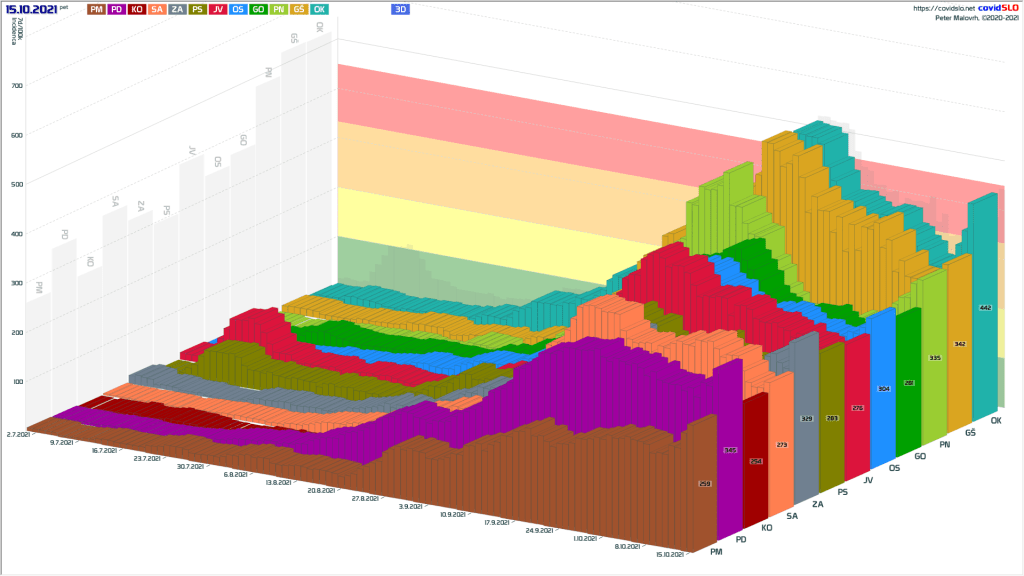The width and height of the screenshot is (1024, 576).
Task: Toggle the KO region legend button
Action: point(136,9)
